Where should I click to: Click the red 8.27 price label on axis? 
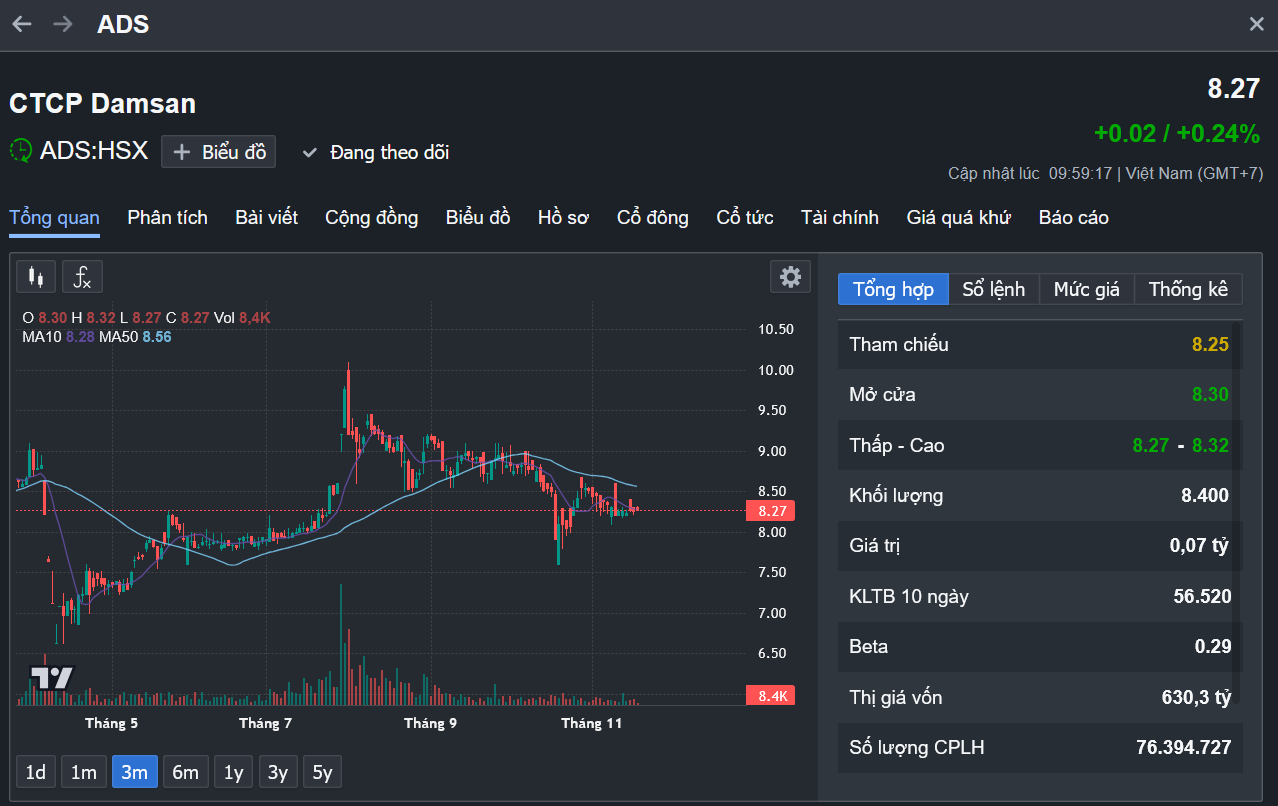[771, 511]
